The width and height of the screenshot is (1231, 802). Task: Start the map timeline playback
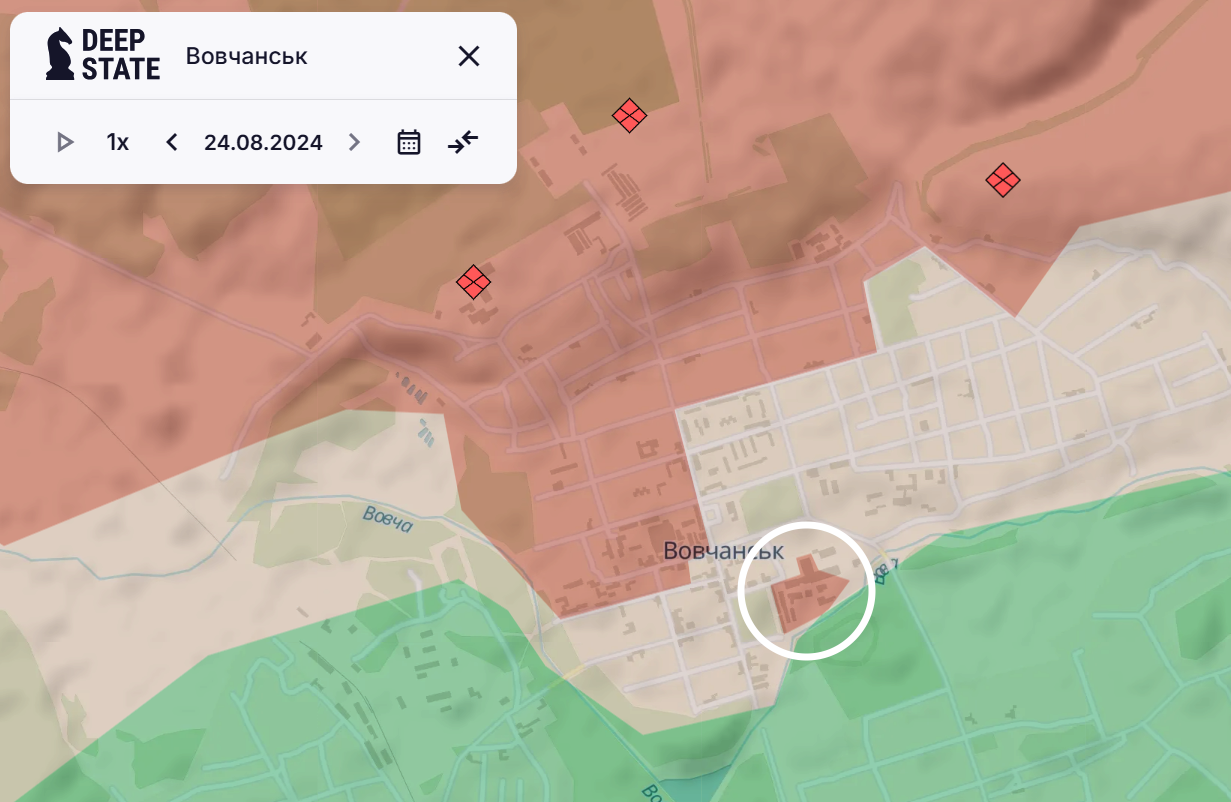pyautogui.click(x=66, y=142)
